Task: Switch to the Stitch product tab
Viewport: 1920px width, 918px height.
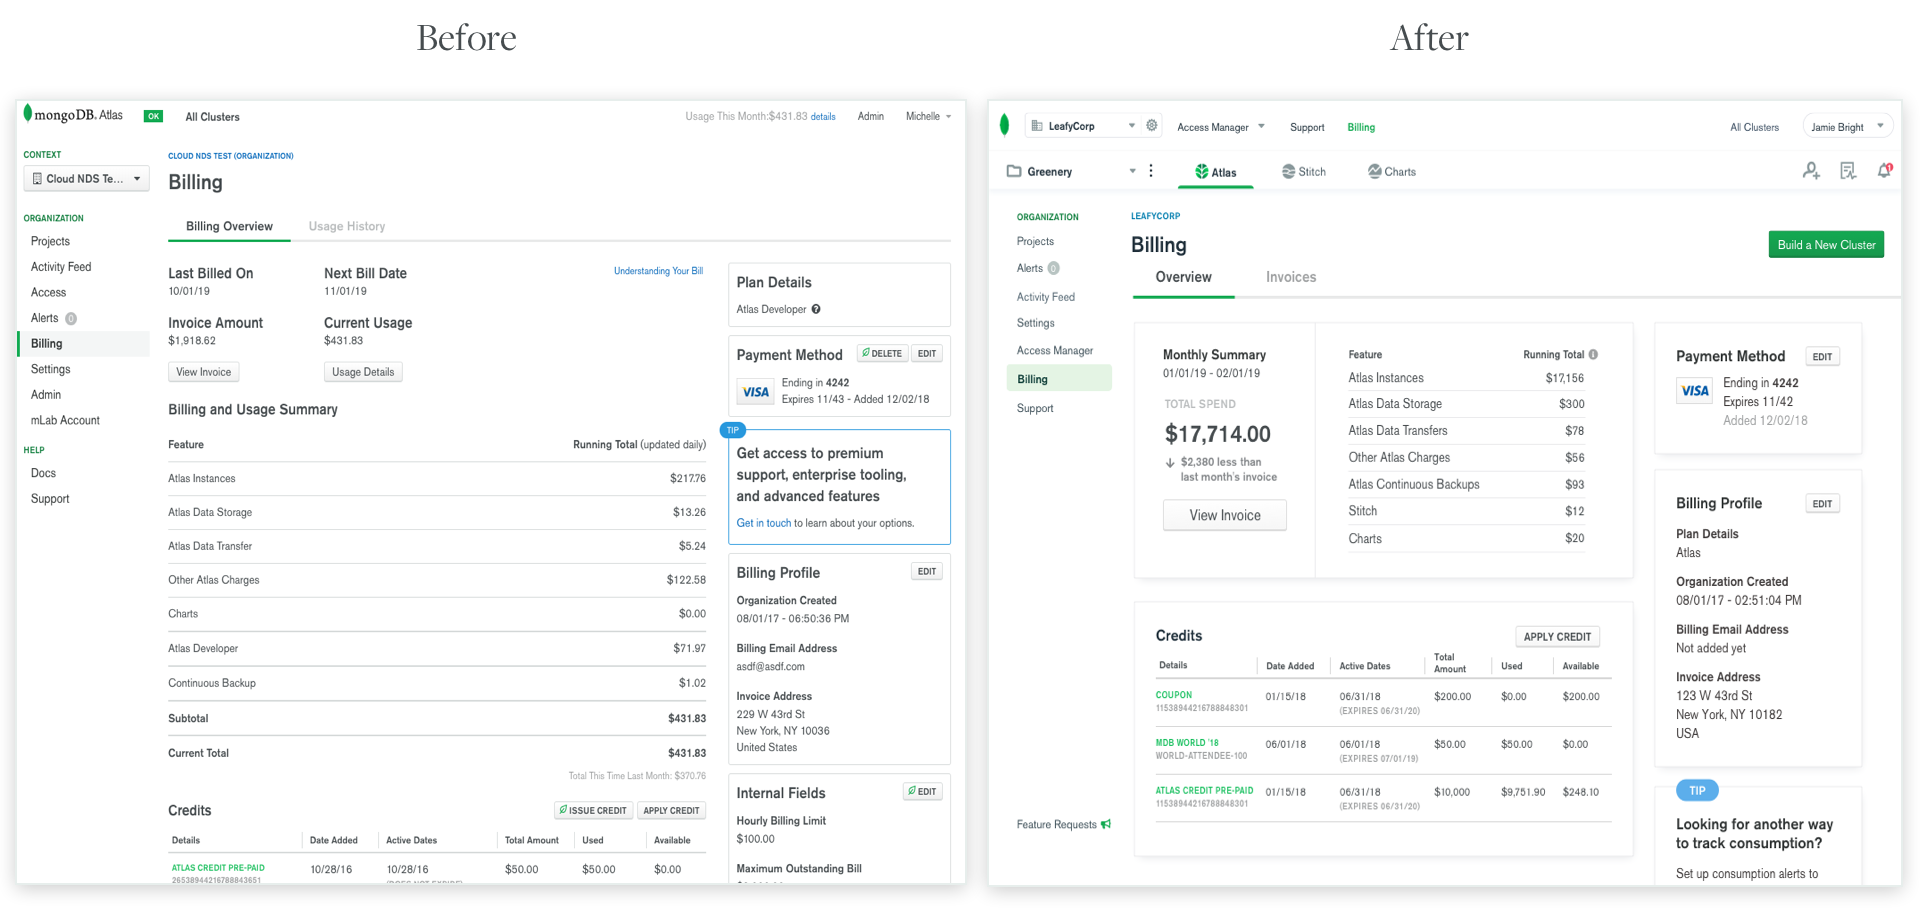Action: coord(1304,172)
